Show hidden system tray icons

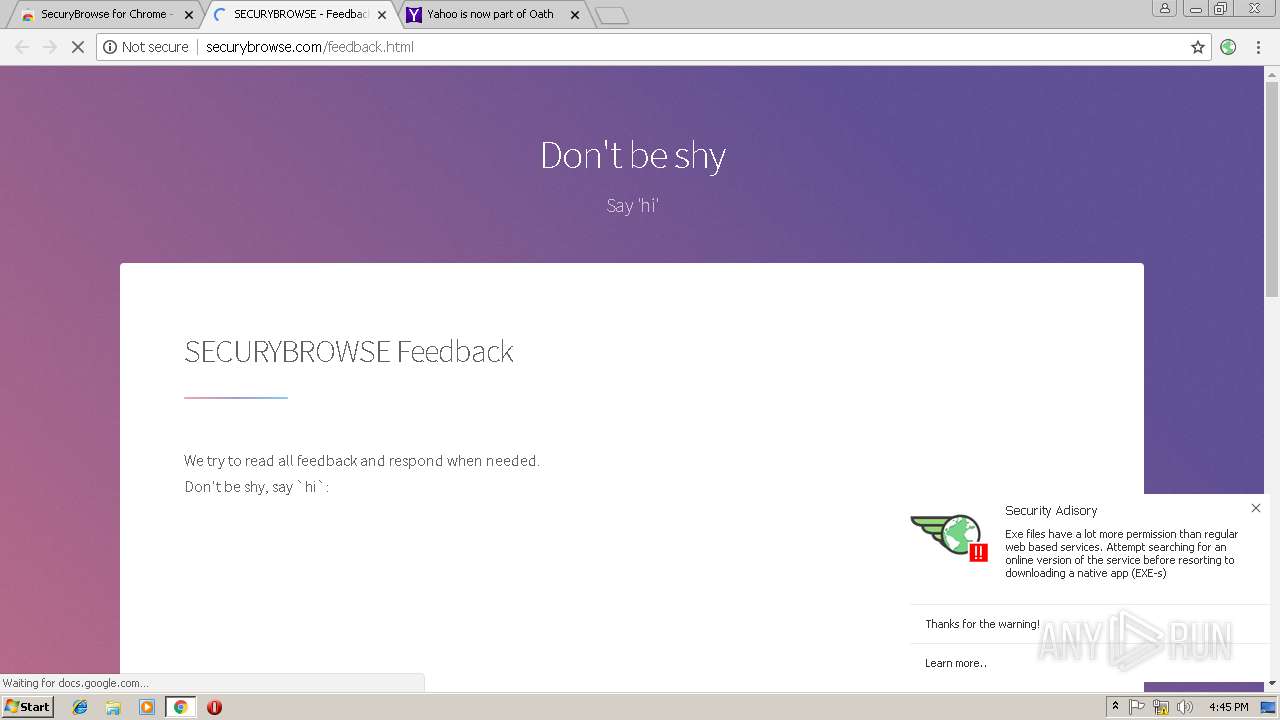pos(1115,707)
